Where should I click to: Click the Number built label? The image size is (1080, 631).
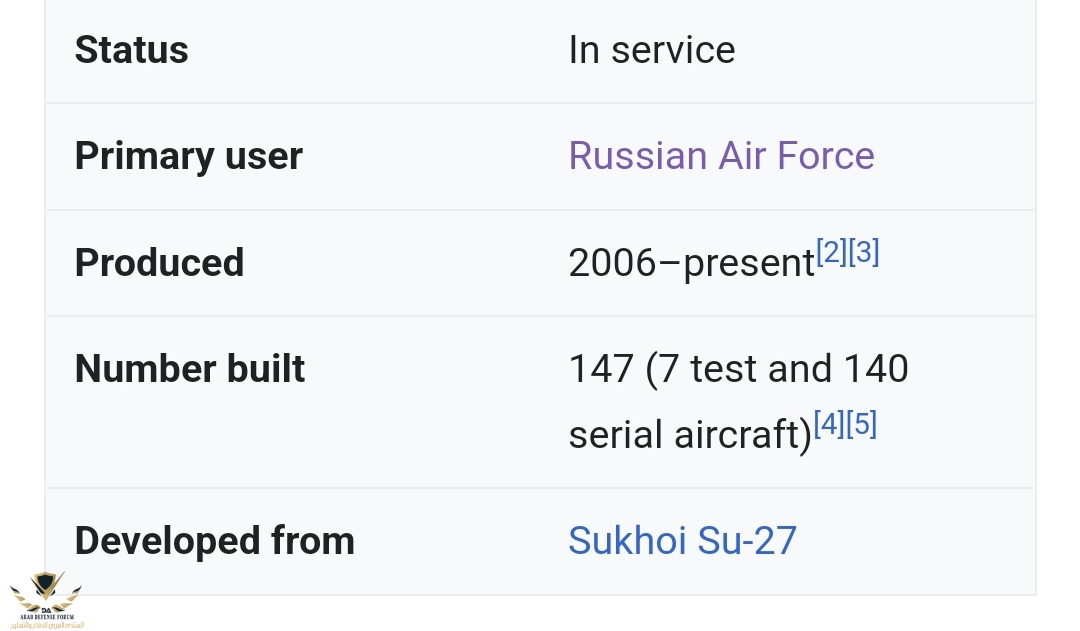point(189,369)
